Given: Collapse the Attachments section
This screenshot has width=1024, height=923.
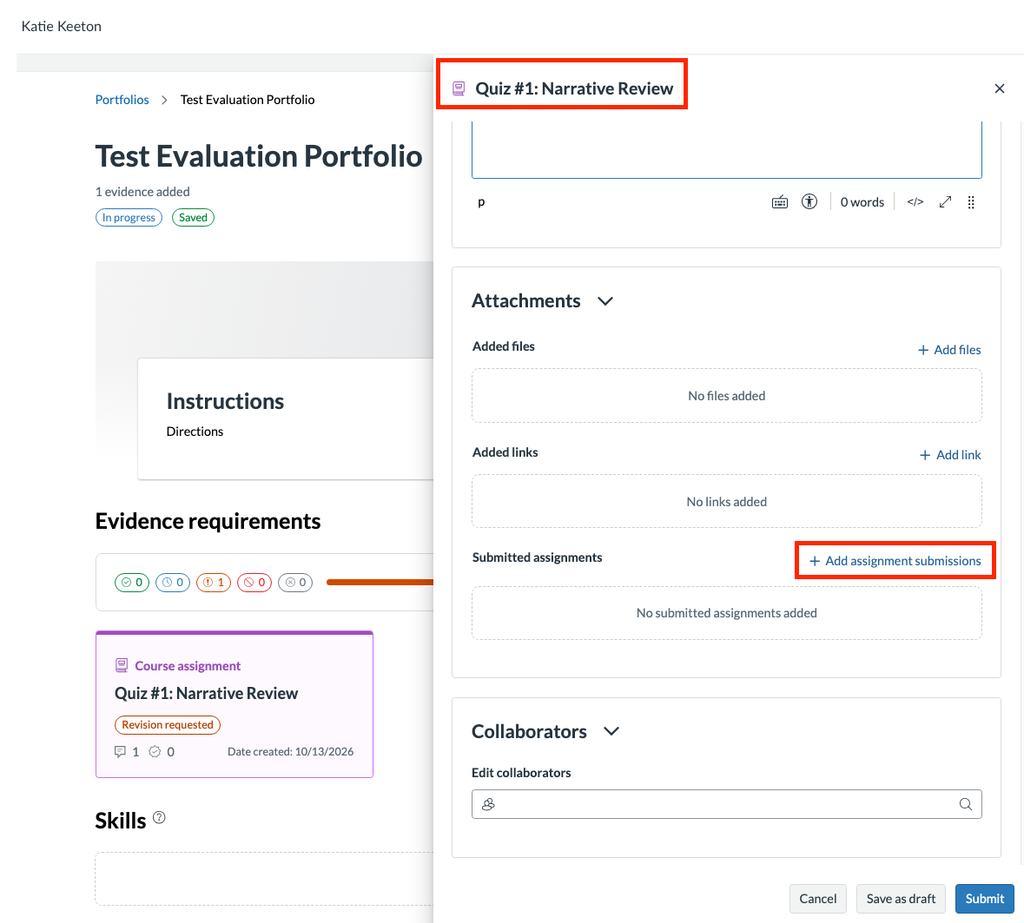Looking at the screenshot, I should pos(605,301).
